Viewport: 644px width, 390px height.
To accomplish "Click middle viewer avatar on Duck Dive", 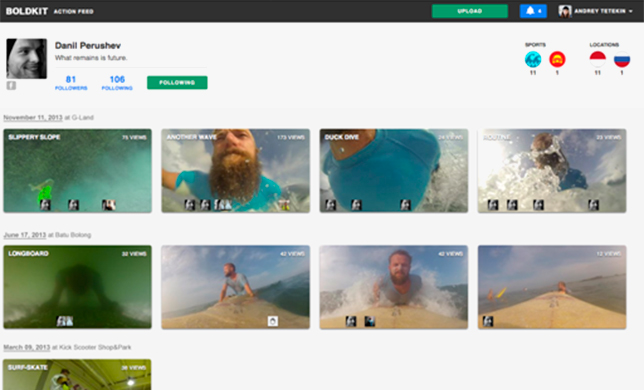I will coord(356,204).
